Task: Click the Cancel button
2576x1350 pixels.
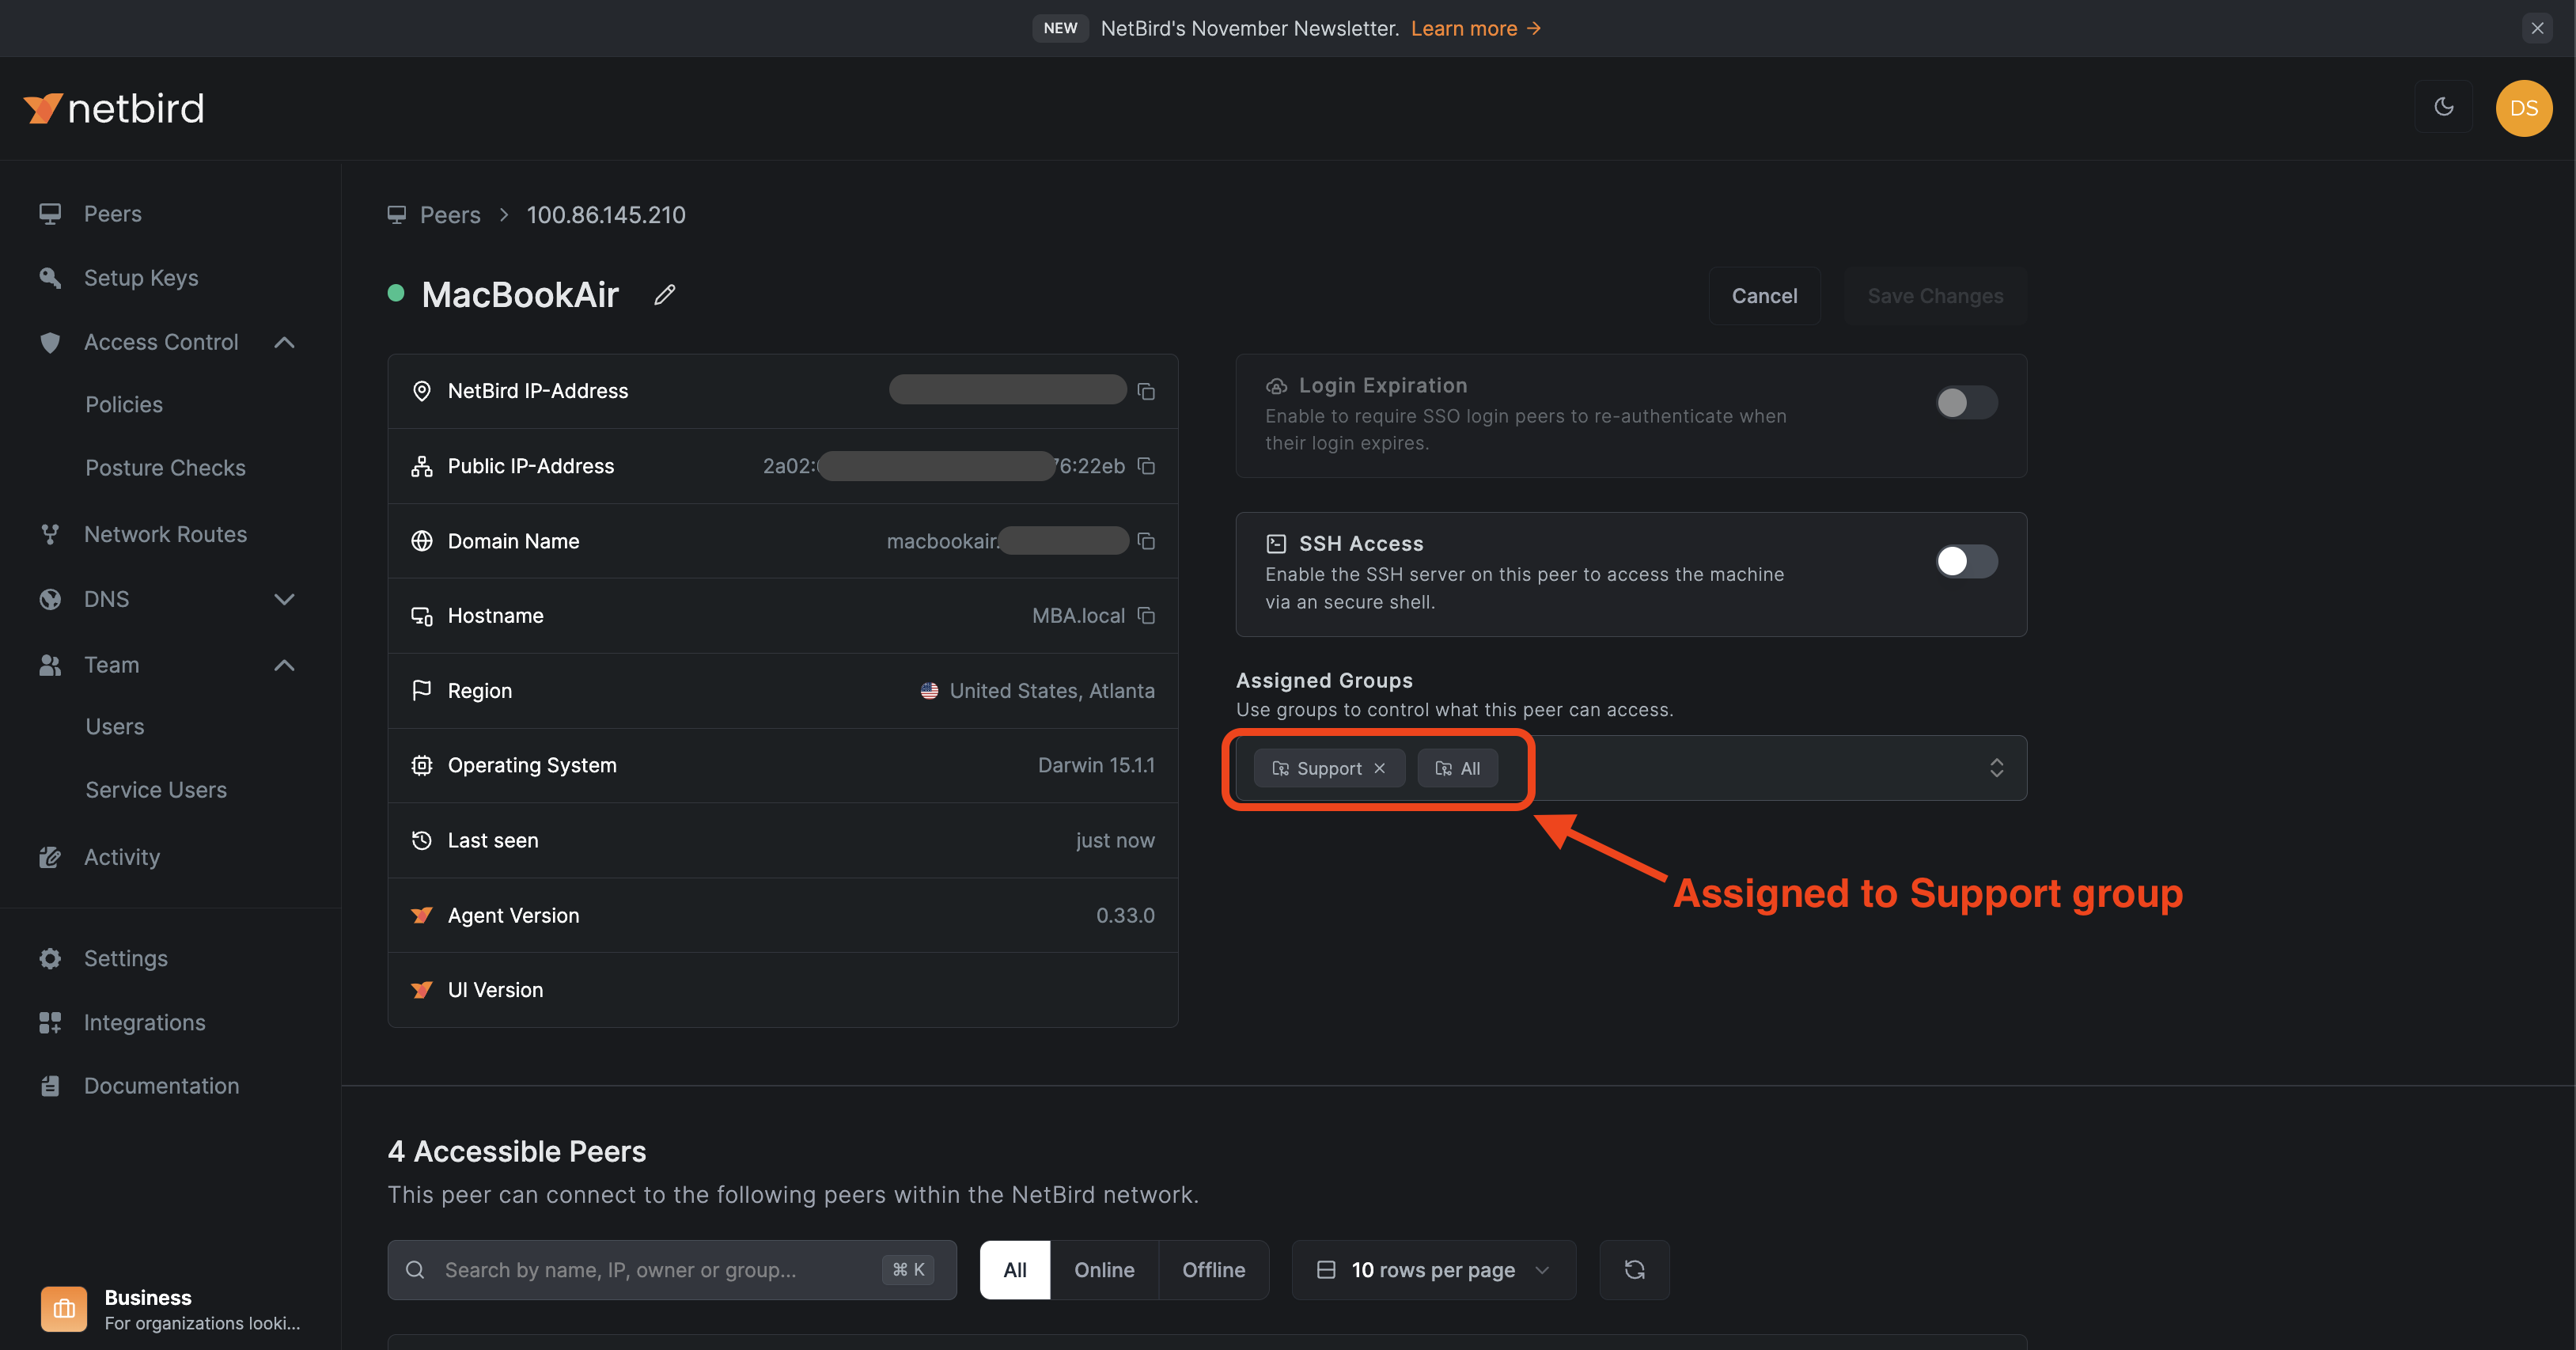Action: 1763,293
